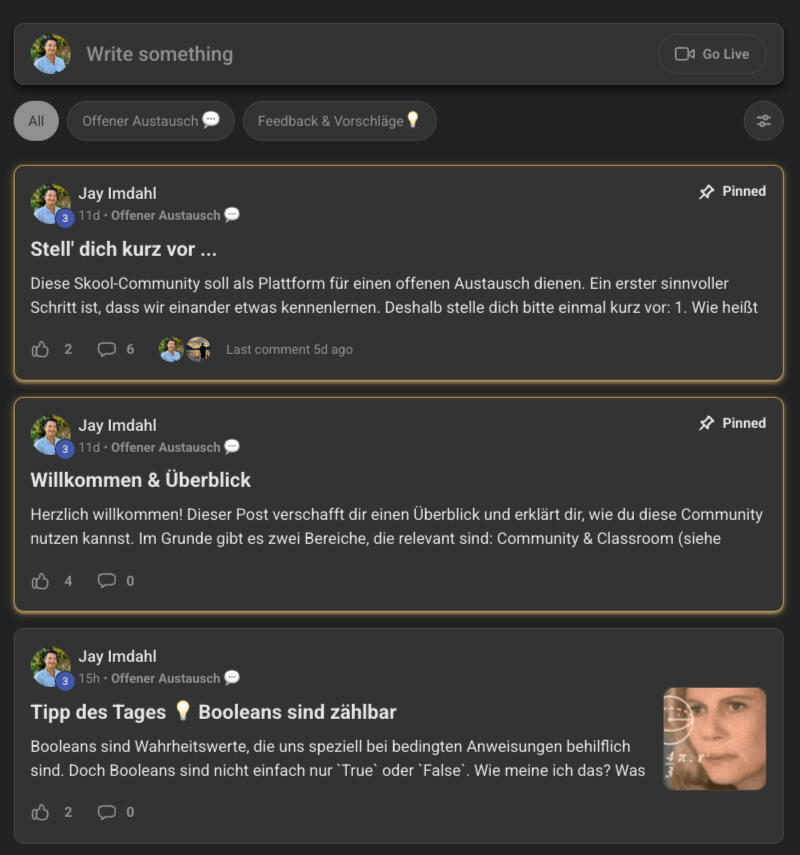Click the pin icon on "Willkommen & Überblick"
The height and width of the screenshot is (855, 800).
click(707, 423)
